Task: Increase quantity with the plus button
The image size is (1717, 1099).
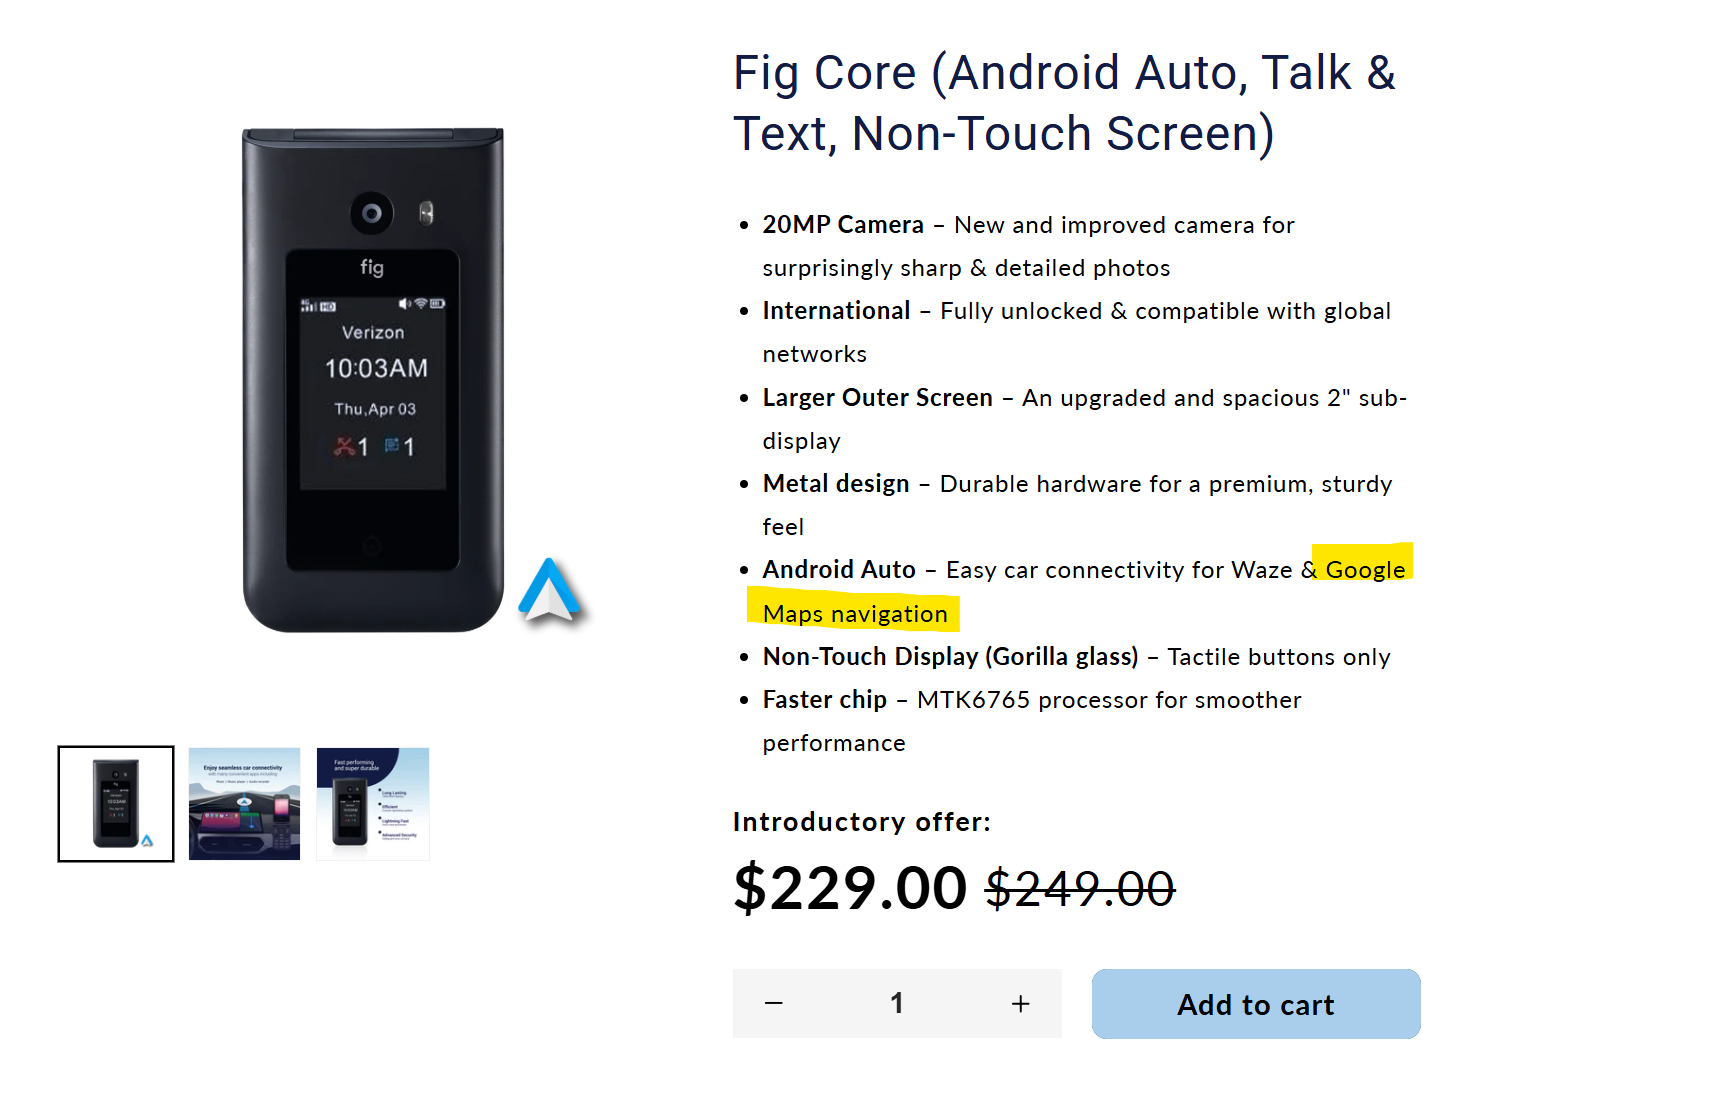Action: click(x=1020, y=1003)
